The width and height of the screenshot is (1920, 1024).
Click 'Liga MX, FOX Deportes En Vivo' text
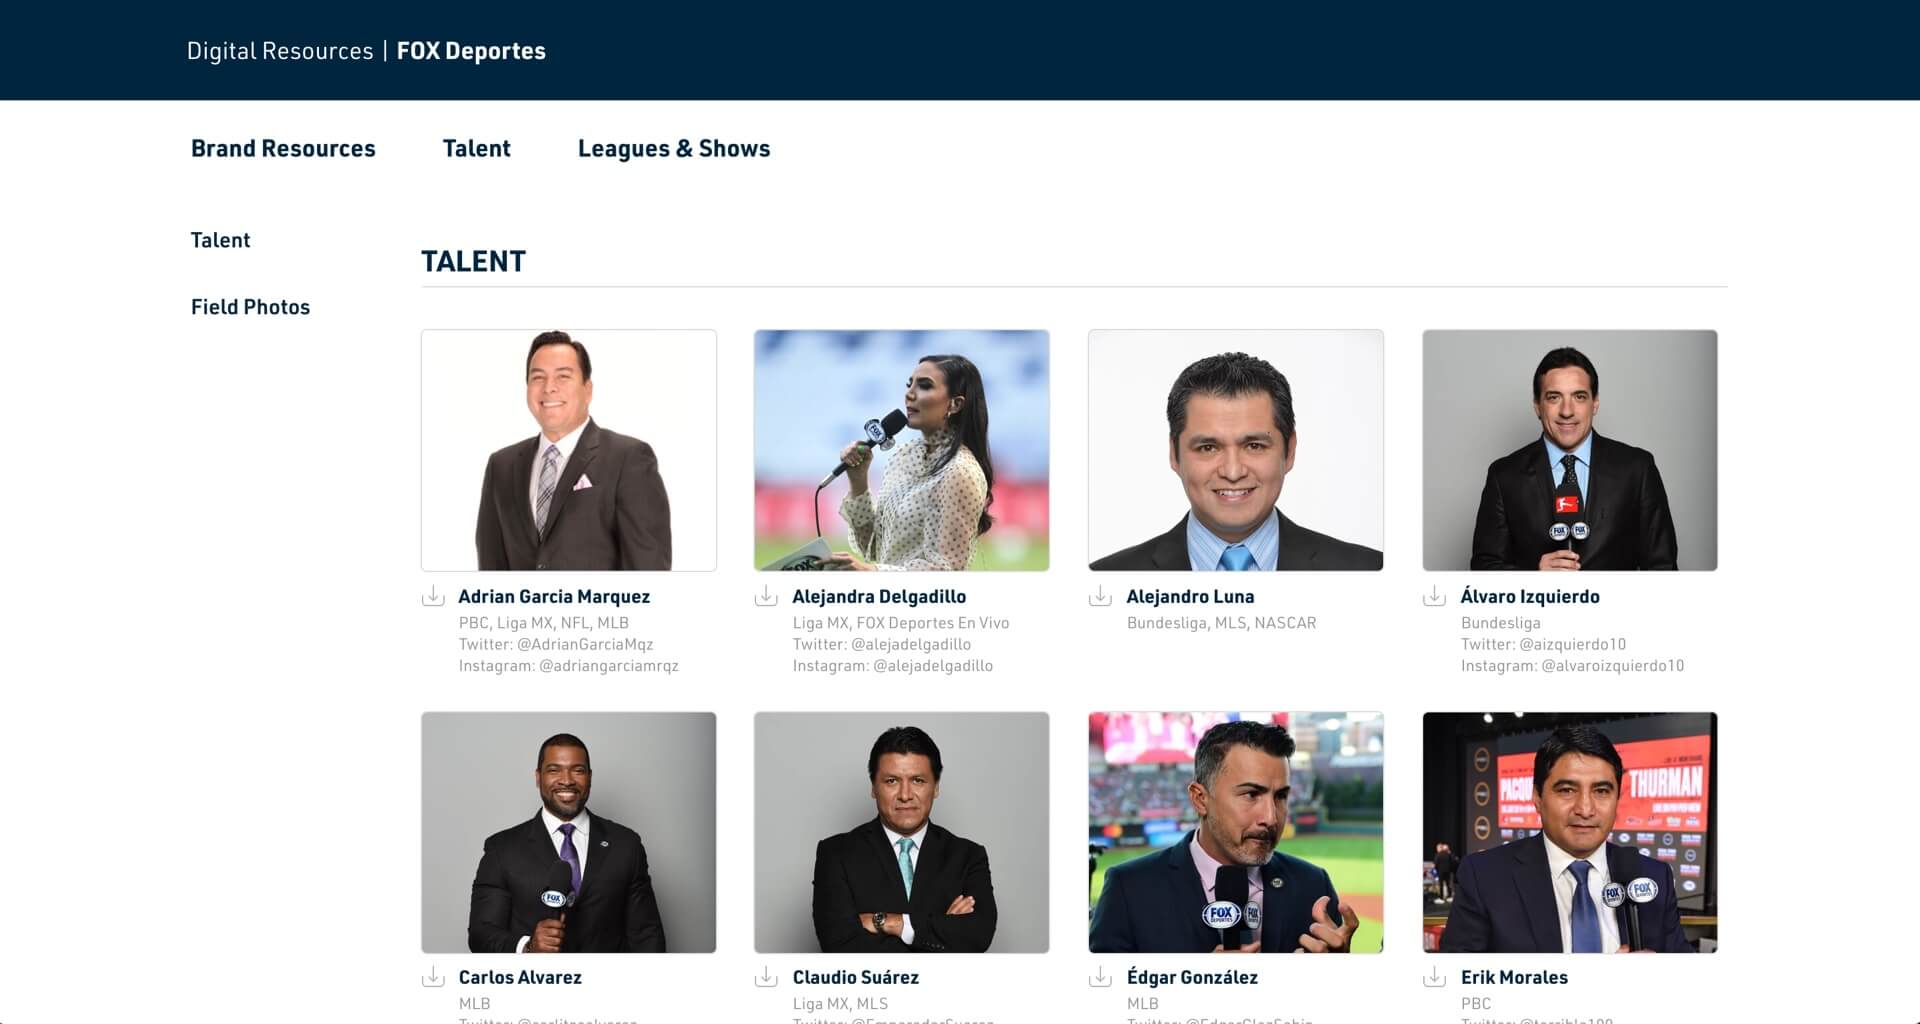pos(901,623)
